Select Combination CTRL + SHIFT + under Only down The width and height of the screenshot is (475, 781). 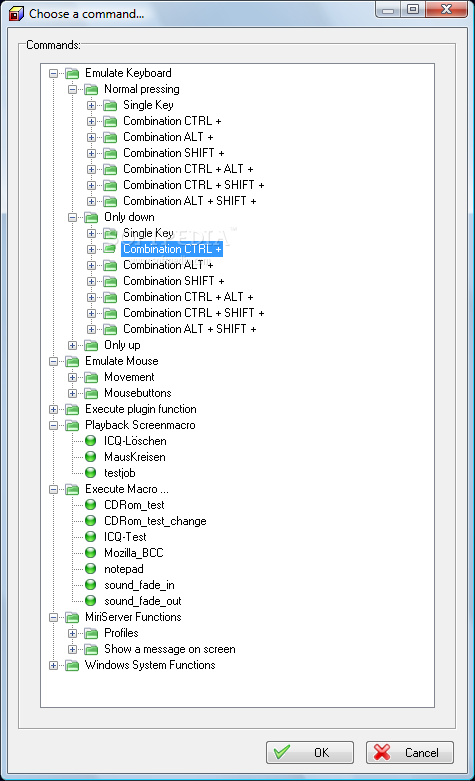pyautogui.click(x=194, y=313)
